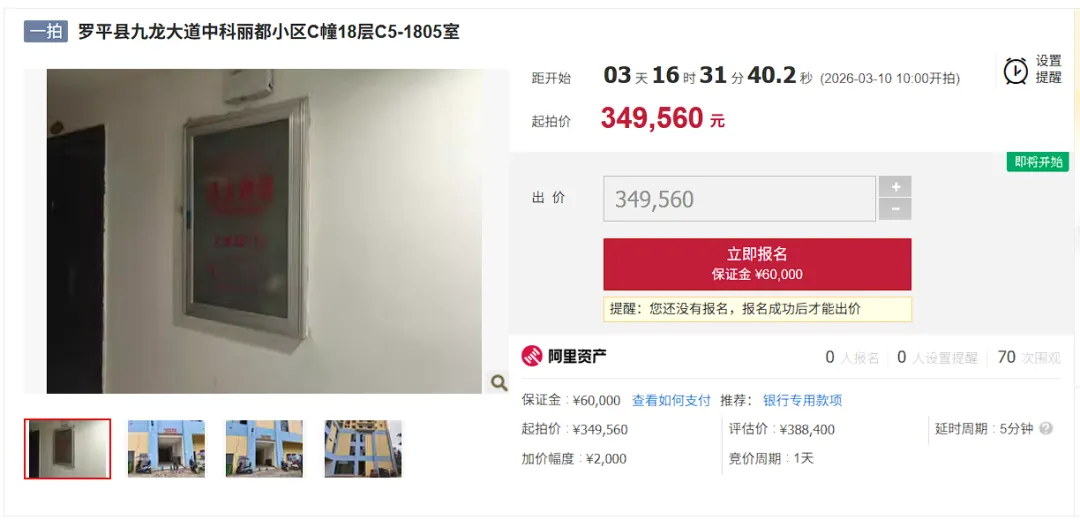Open the 查看如何支付 link

(x=671, y=400)
